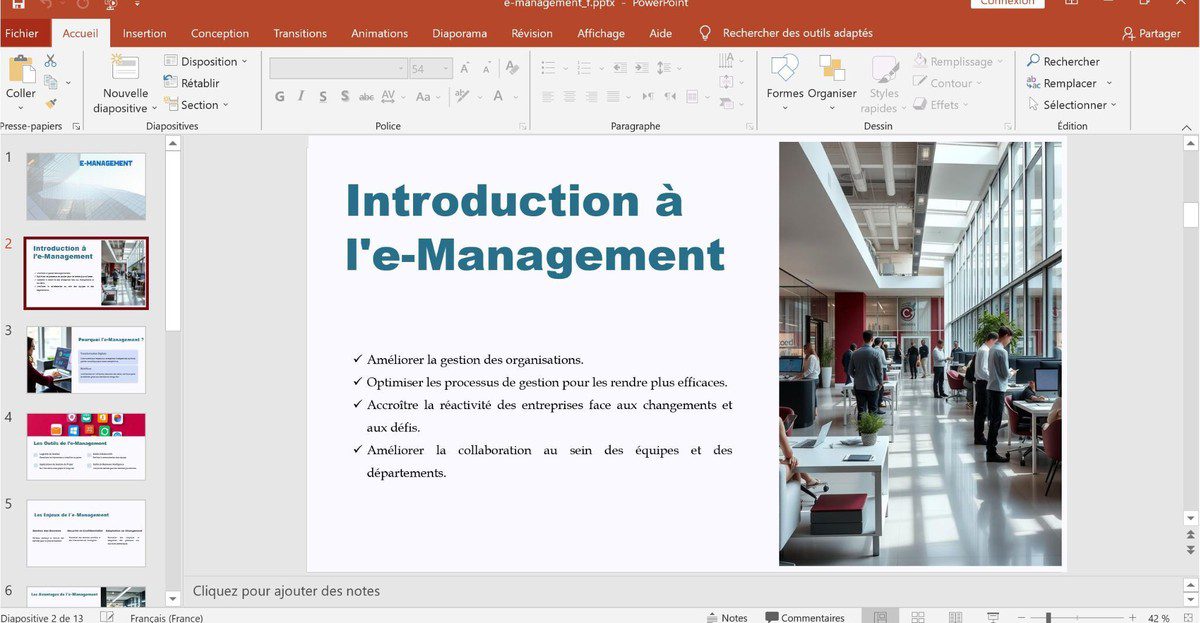Align paragraph text to the right

592,97
